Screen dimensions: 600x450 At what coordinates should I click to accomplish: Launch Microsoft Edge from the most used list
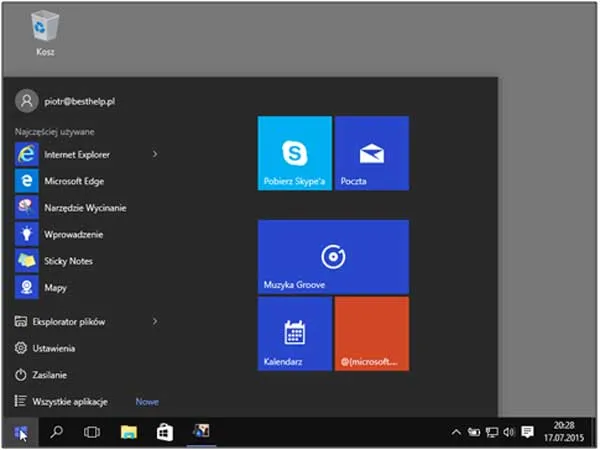click(73, 181)
